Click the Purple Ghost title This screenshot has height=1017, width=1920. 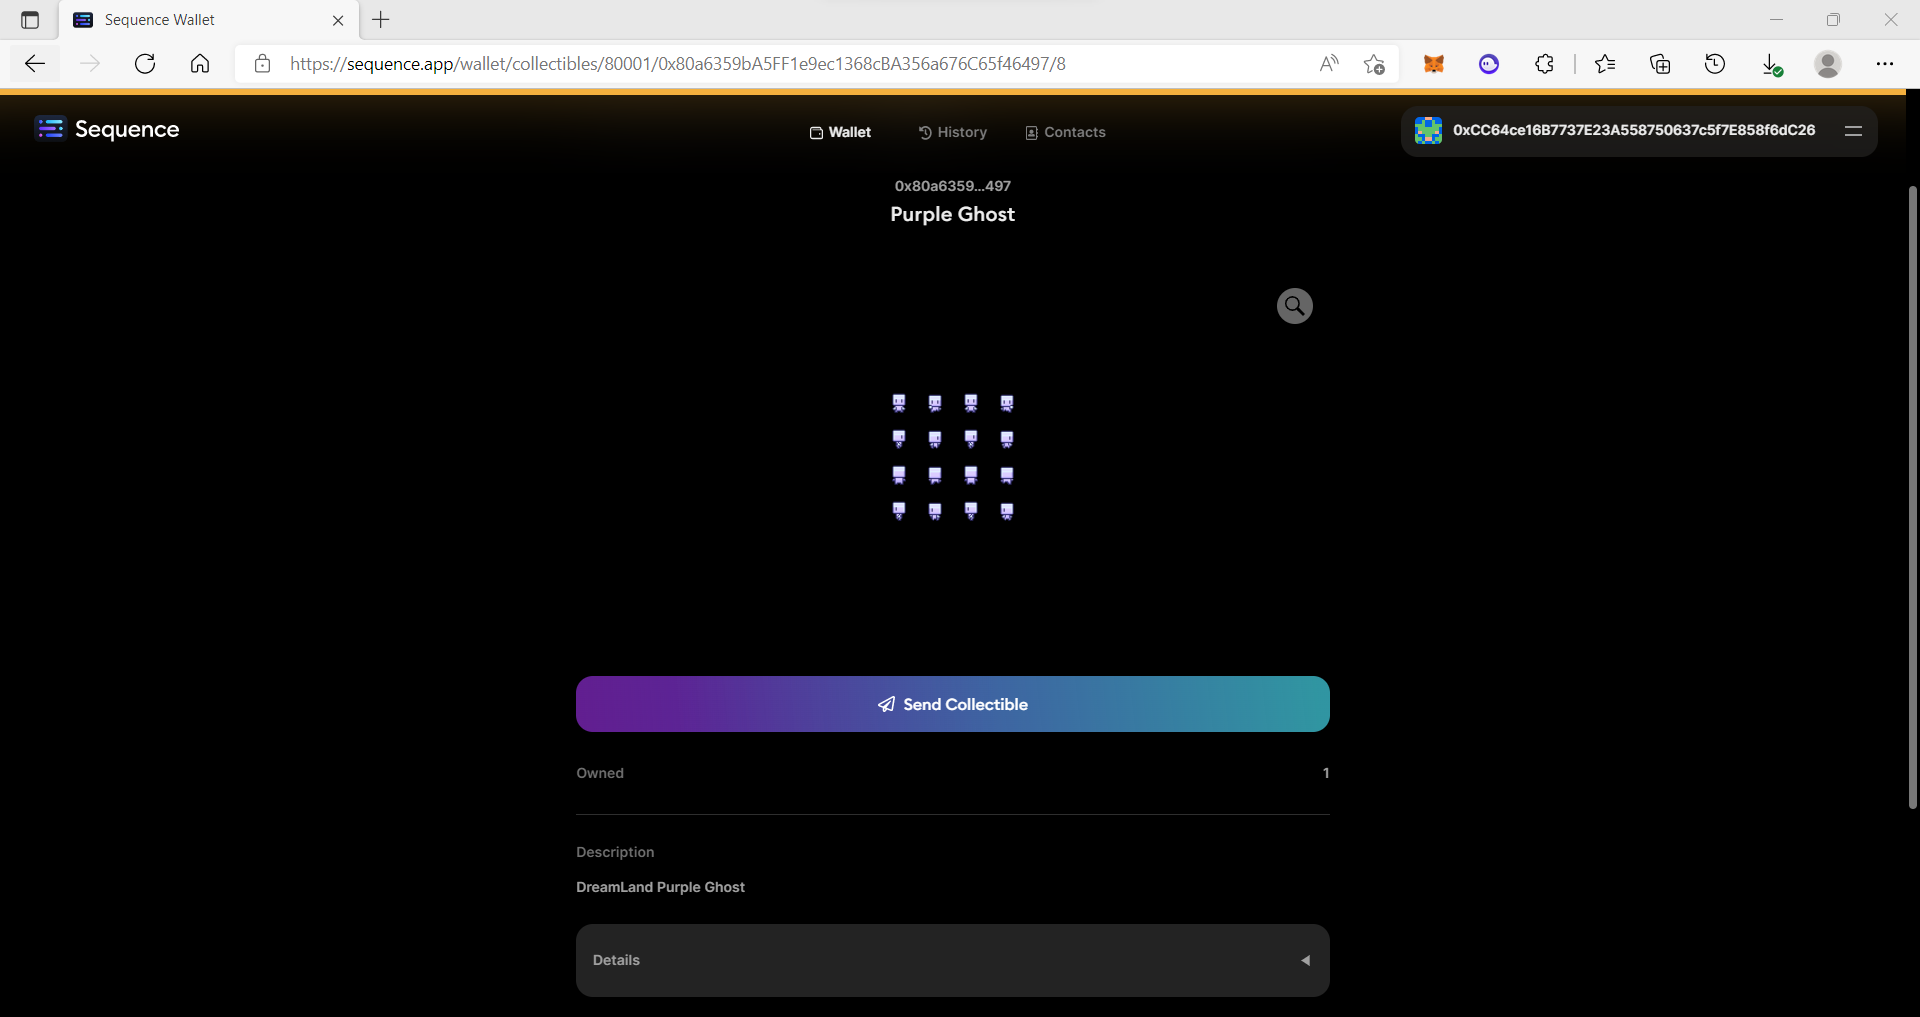(953, 214)
